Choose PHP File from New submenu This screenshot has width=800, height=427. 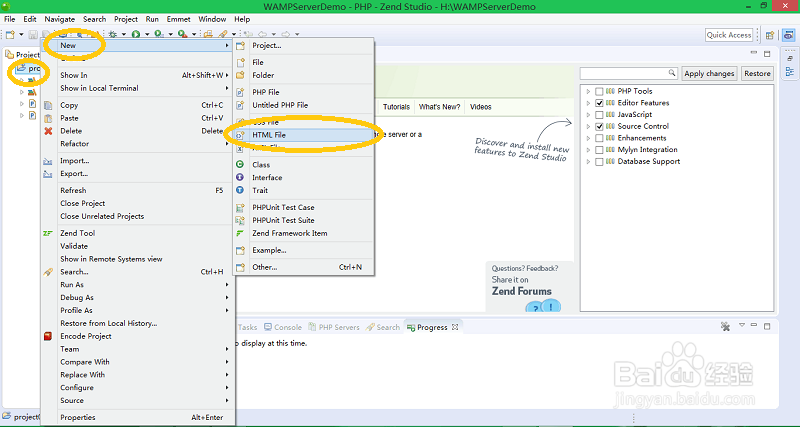[x=304, y=92]
